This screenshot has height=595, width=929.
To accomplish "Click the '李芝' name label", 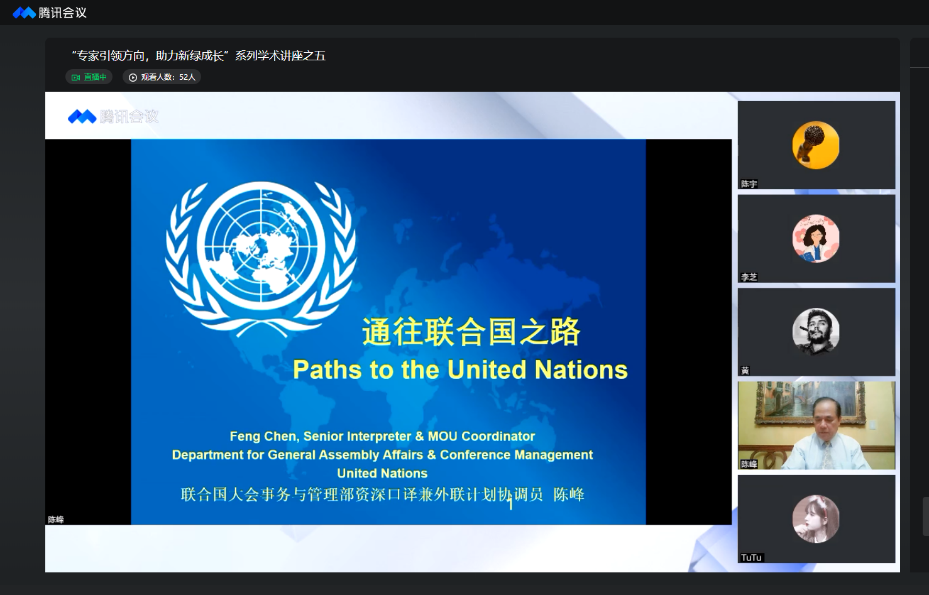I will [x=749, y=277].
